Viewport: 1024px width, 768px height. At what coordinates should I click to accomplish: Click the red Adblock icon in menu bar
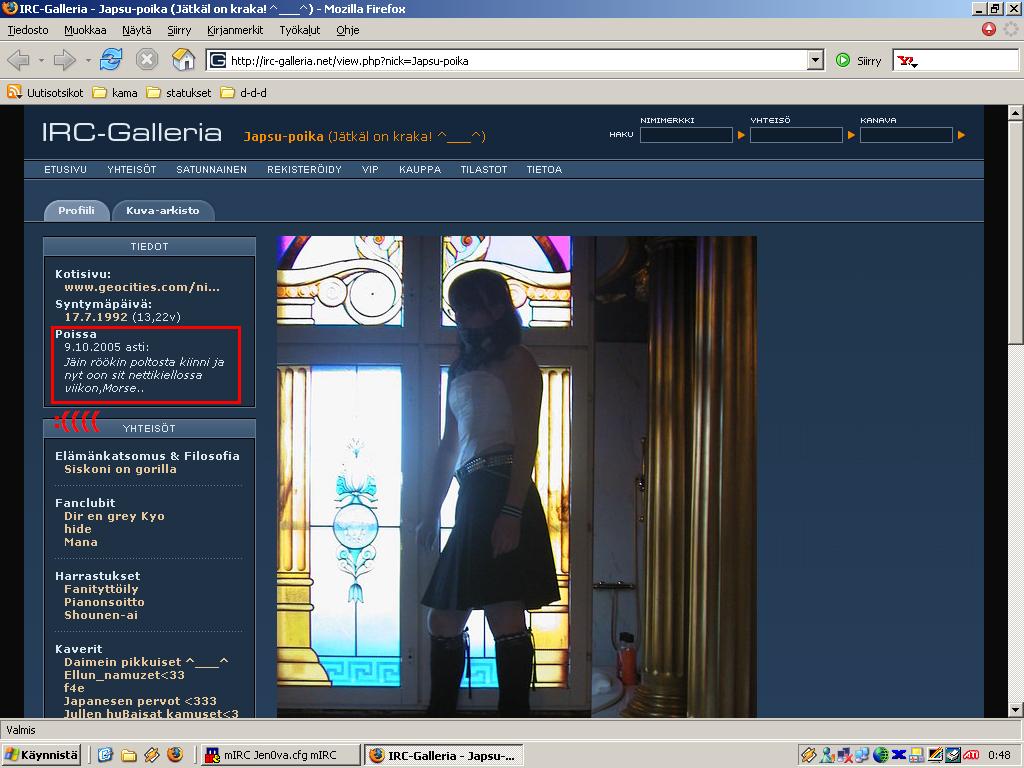pos(989,29)
